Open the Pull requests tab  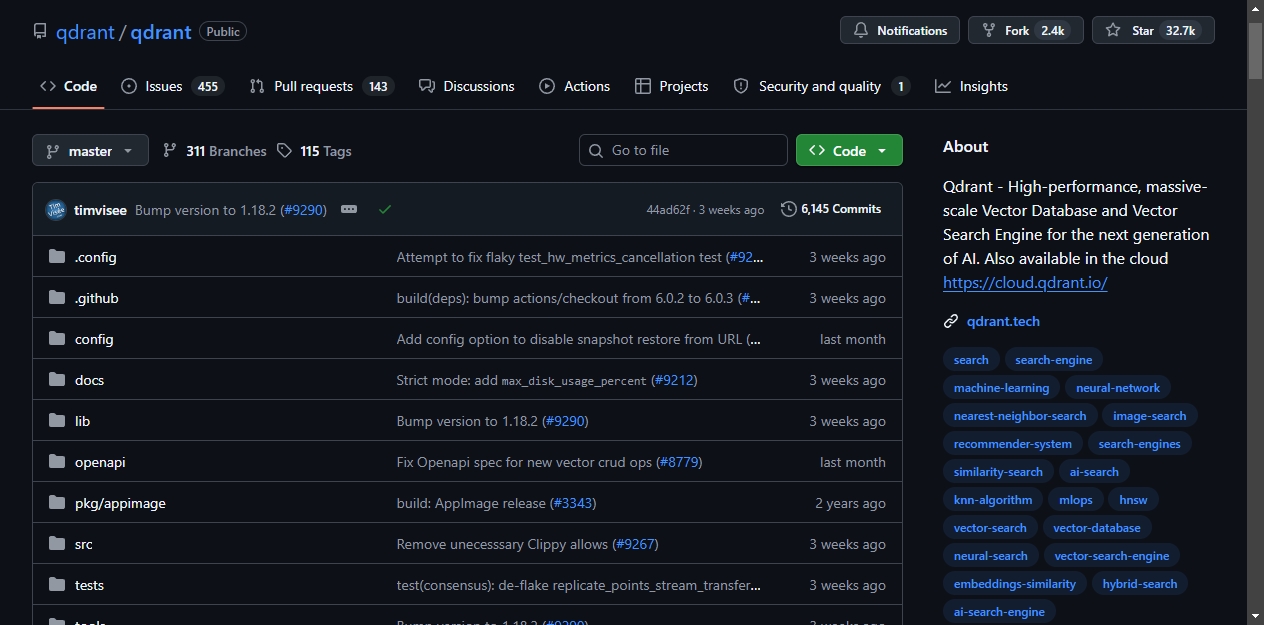point(320,86)
